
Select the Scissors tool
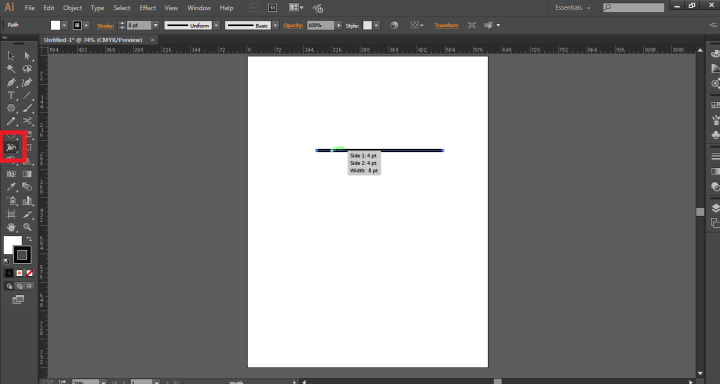pos(28,121)
